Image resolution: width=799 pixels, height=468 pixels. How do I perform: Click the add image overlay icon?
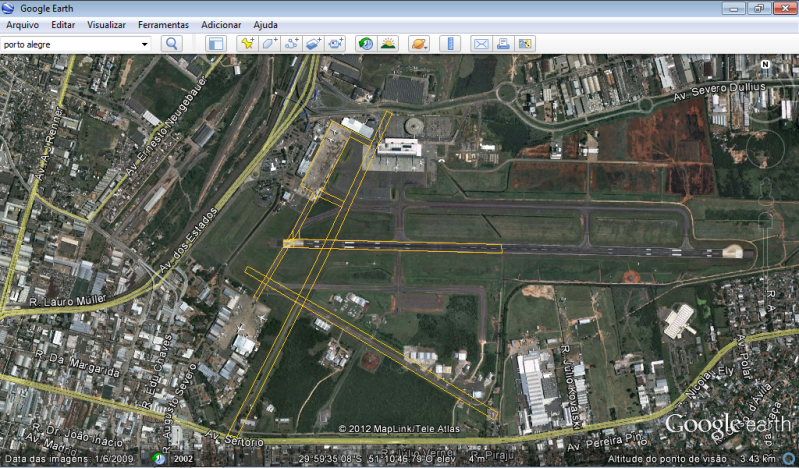tap(313, 44)
